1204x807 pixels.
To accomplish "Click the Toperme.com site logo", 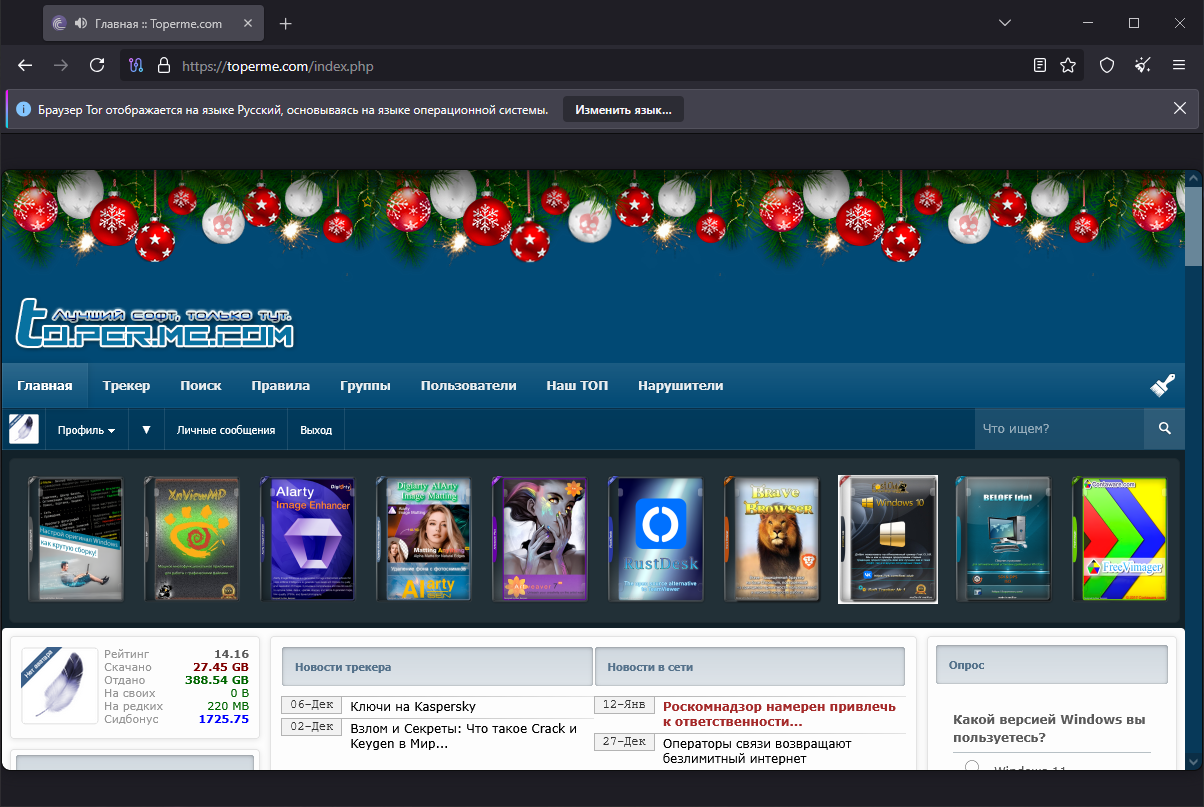I will pos(155,322).
